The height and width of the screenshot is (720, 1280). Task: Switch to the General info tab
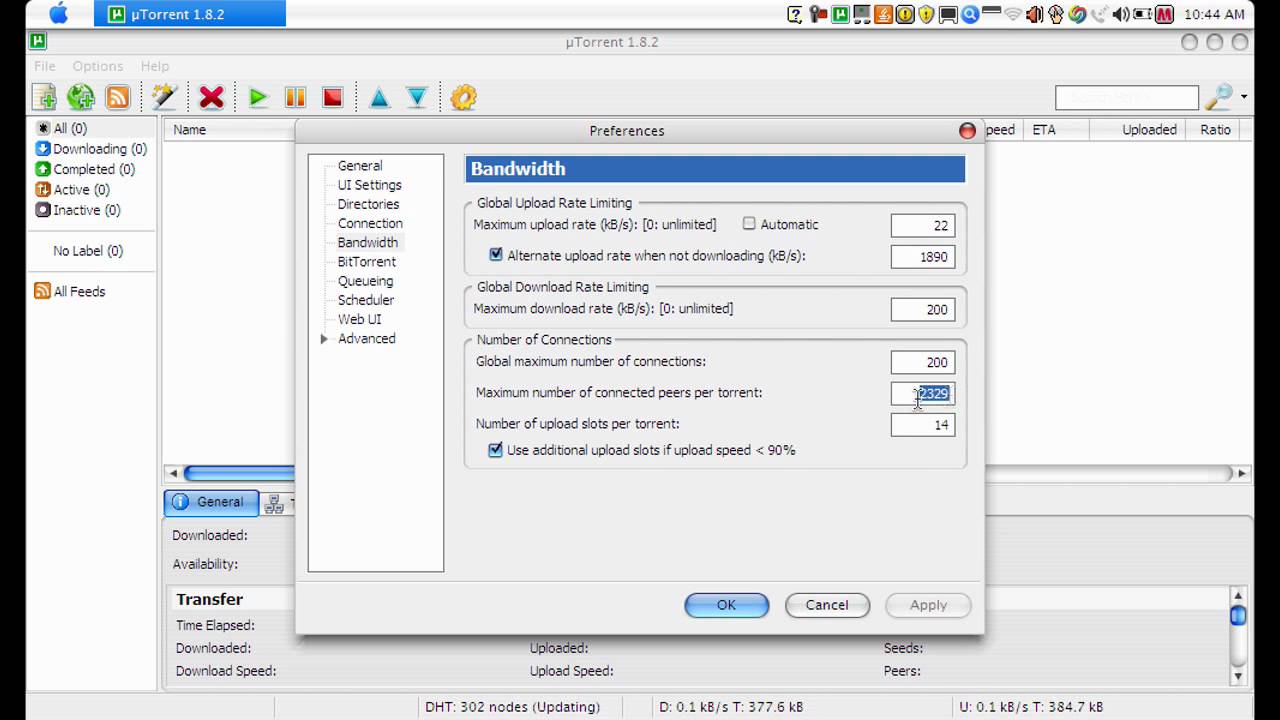tap(211, 503)
